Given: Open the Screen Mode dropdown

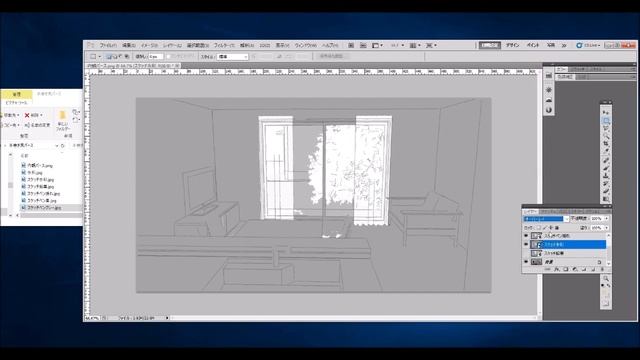Looking at the screenshot, I should tap(431, 45).
